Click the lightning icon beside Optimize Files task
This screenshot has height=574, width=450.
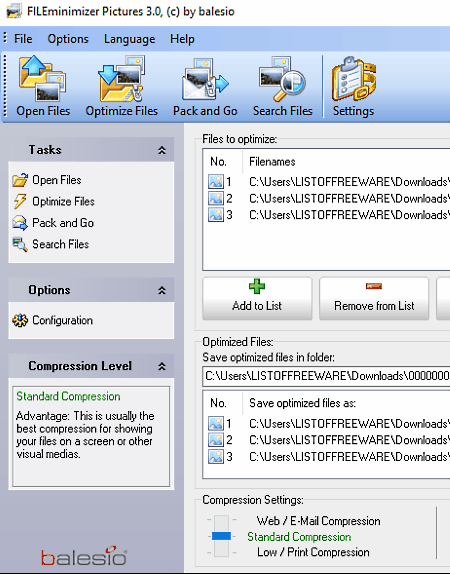(x=20, y=201)
